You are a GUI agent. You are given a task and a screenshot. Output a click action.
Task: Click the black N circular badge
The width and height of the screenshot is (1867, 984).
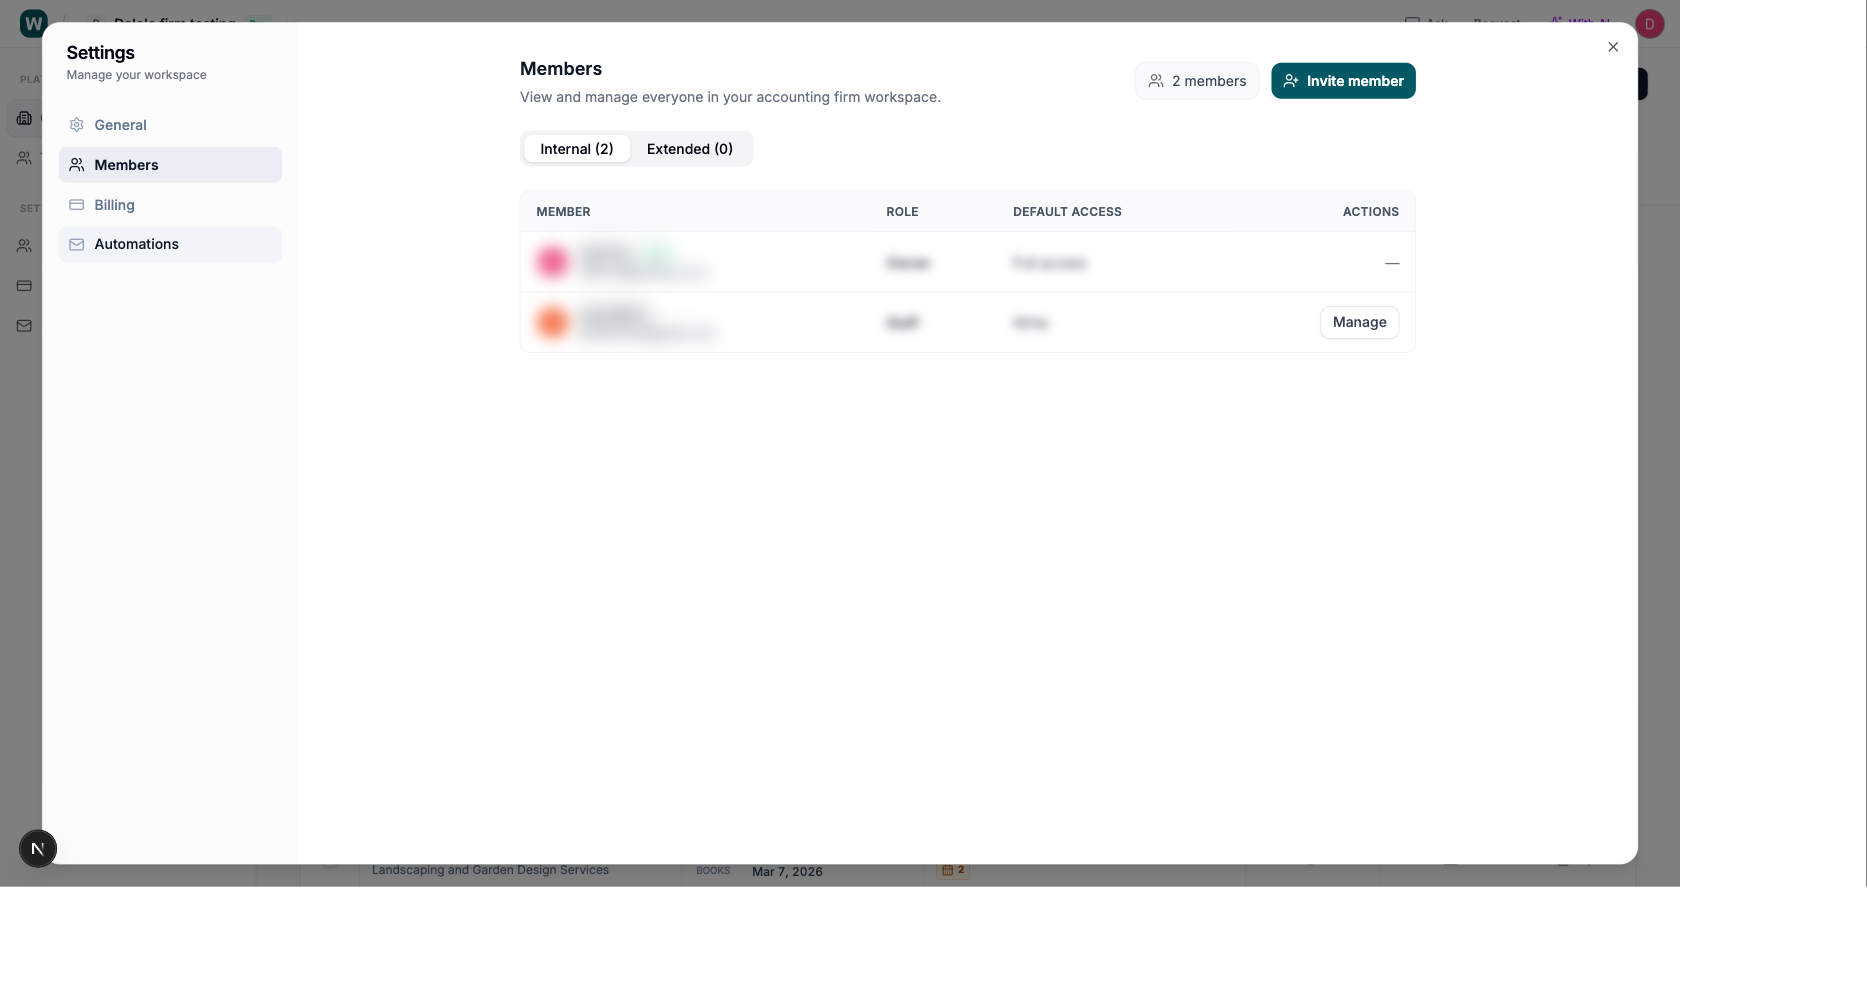[38, 849]
